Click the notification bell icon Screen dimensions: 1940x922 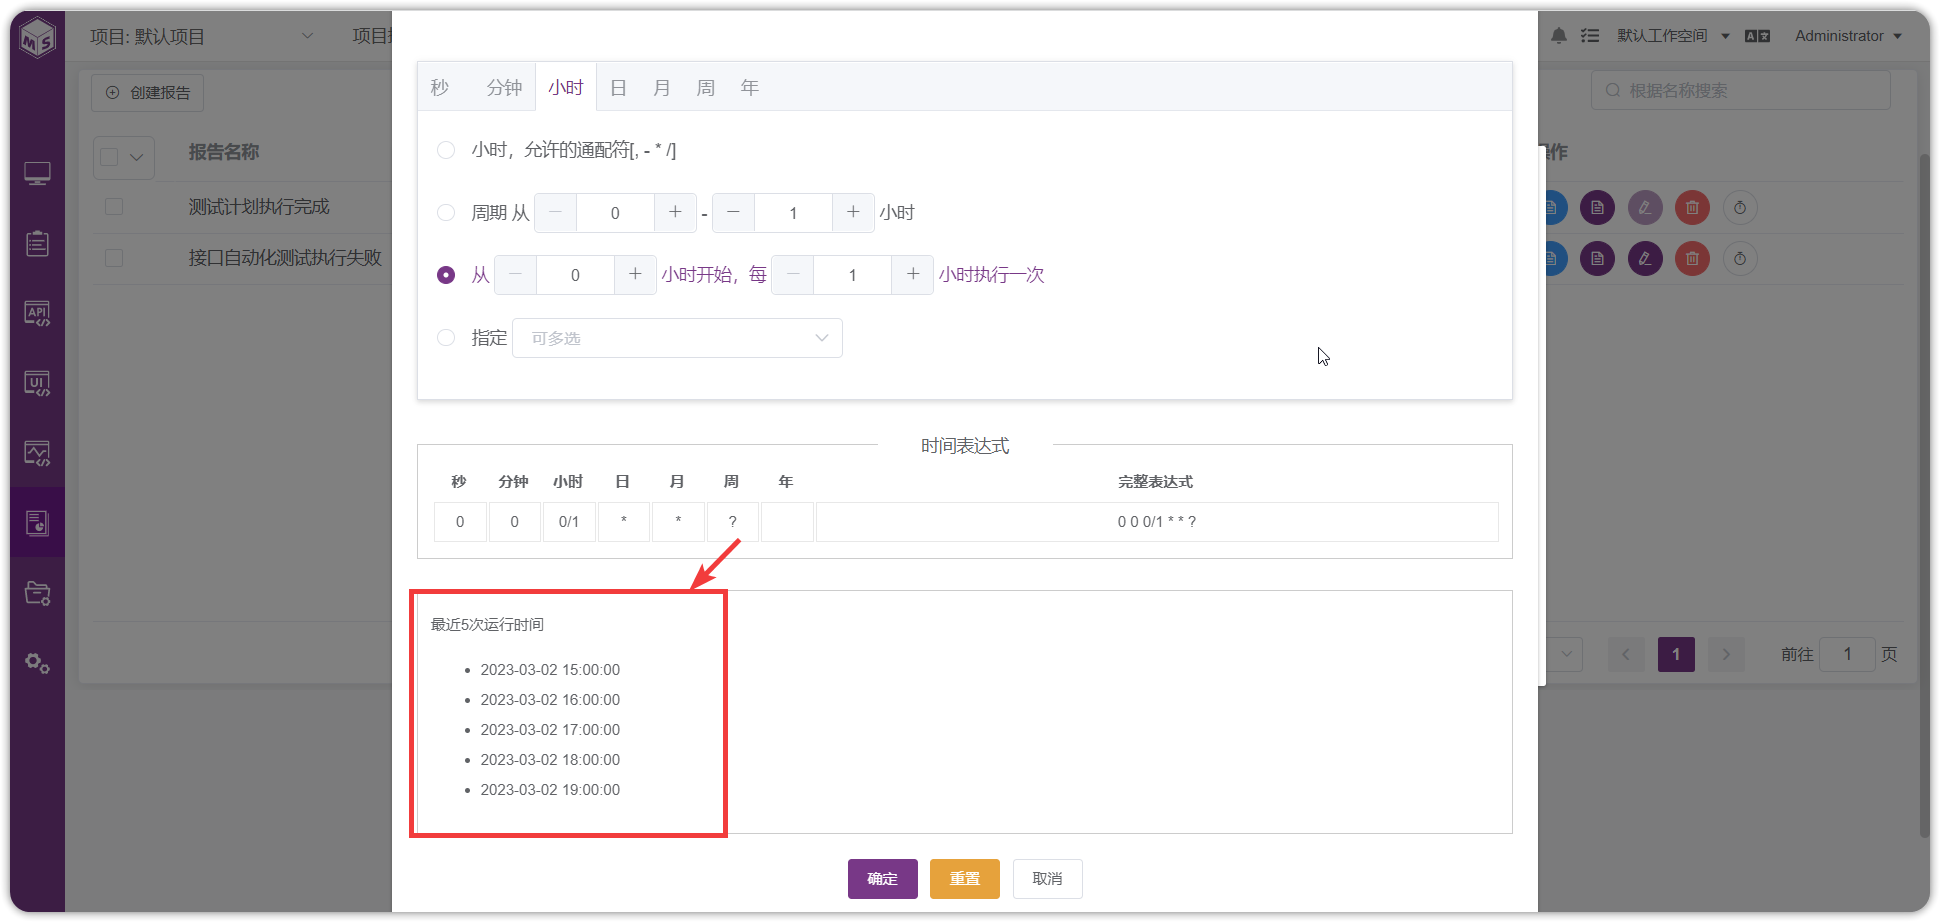(1559, 36)
